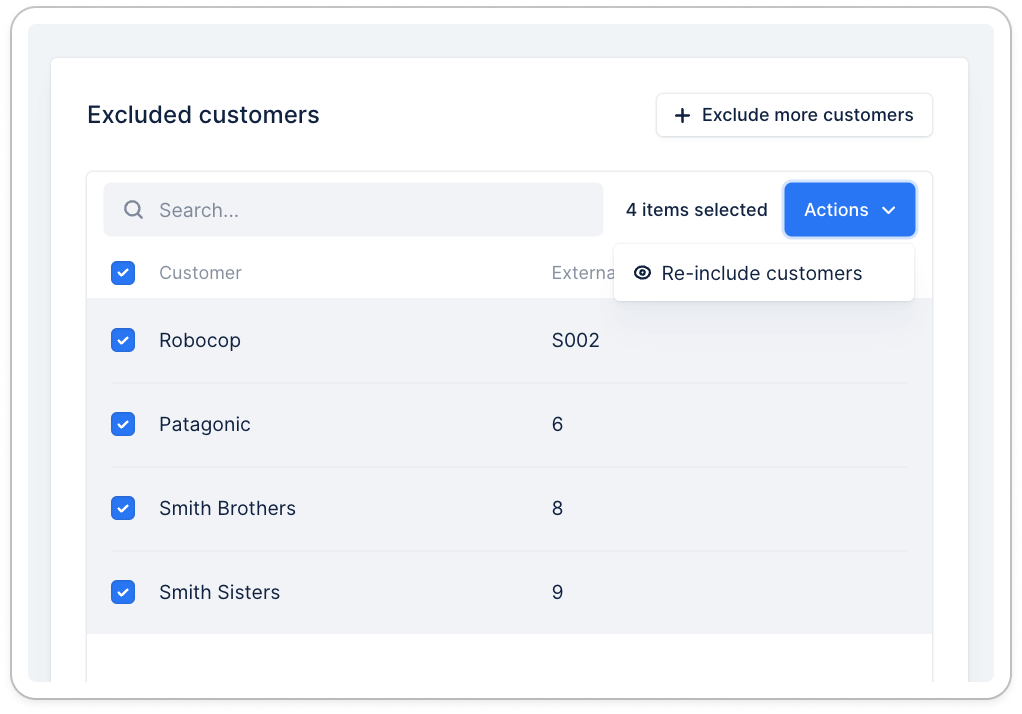Open the Patagonic customer row
The image size is (1022, 714).
(205, 425)
